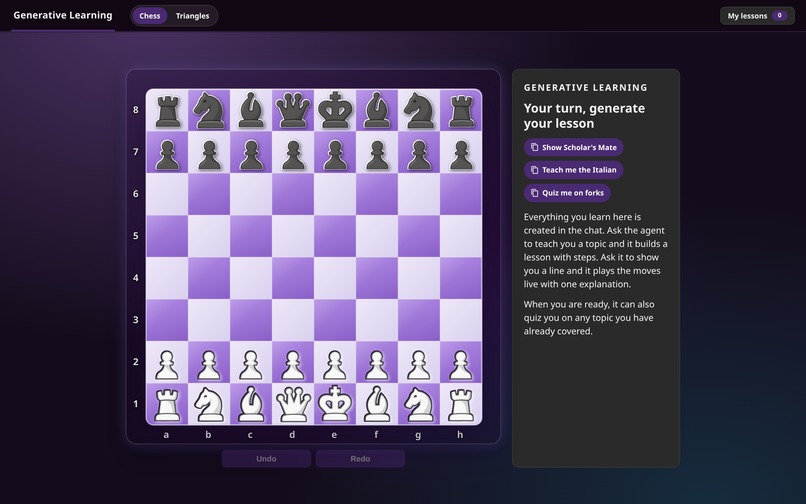Viewport: 806px width, 504px height.
Task: Switch to the Chess tab
Action: (x=150, y=16)
